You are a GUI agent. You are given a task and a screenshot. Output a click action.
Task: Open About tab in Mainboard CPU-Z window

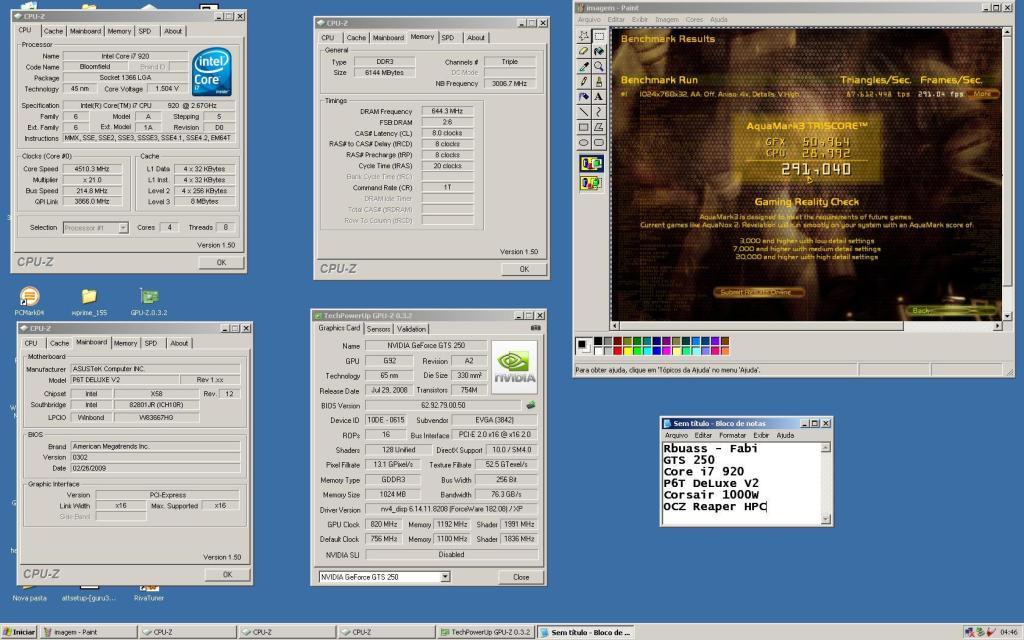coord(179,343)
